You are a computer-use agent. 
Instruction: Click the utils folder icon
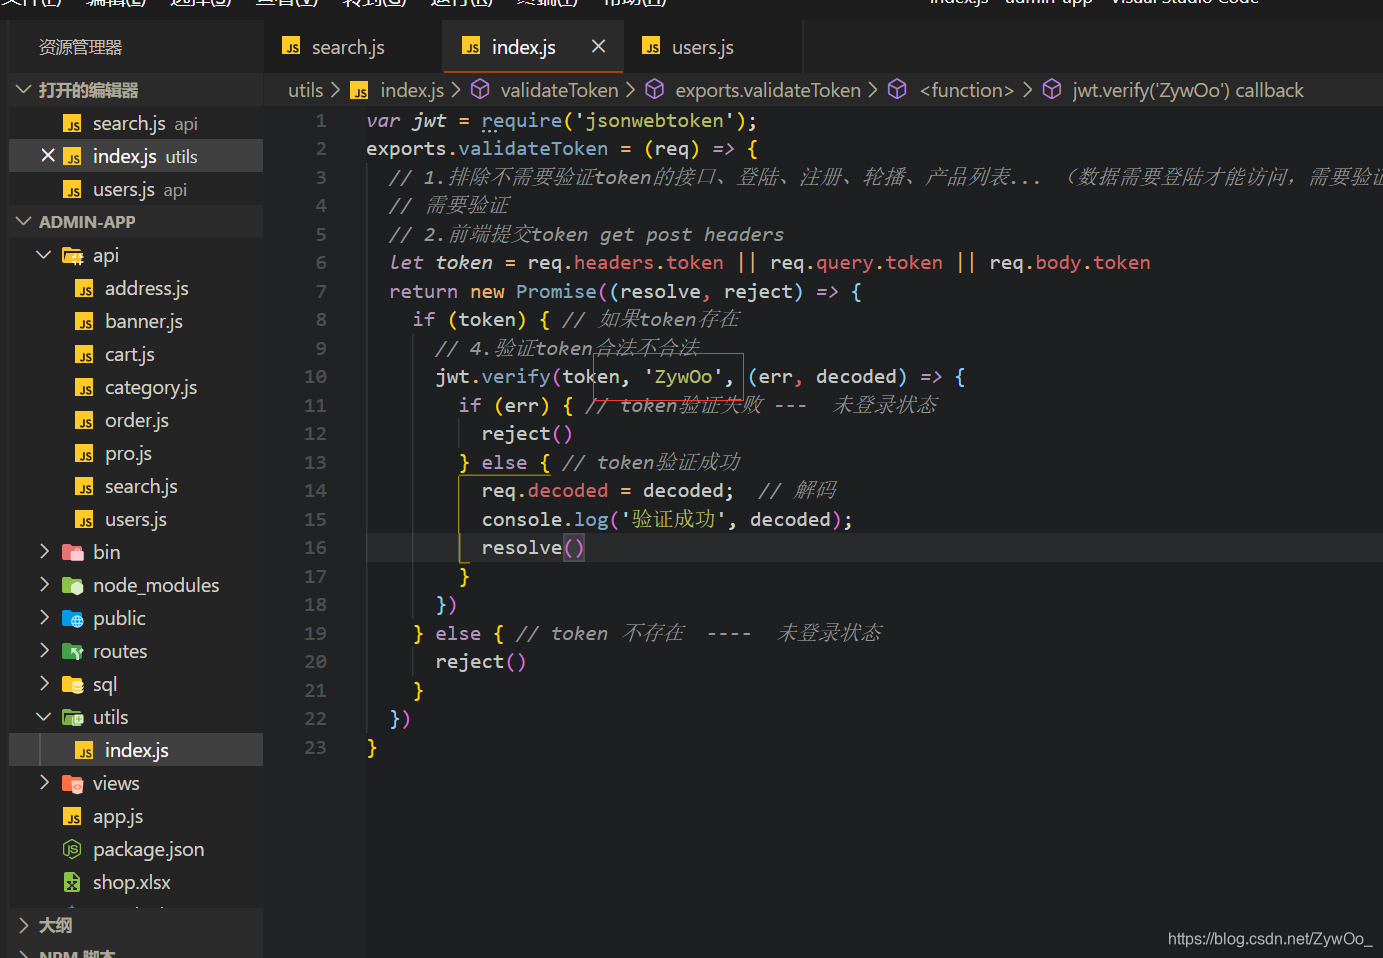click(72, 717)
